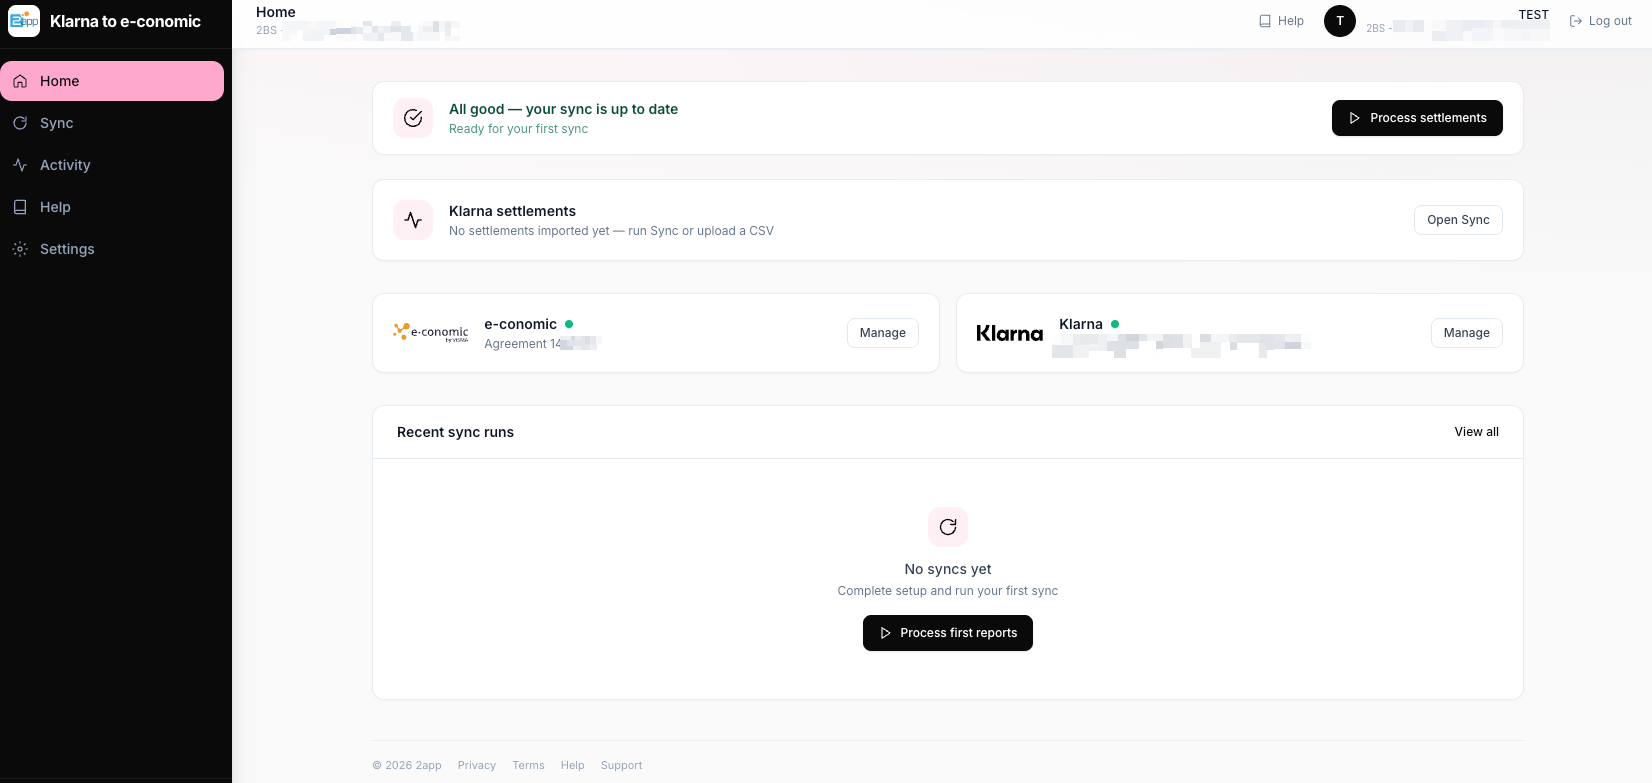Manage the Klarna connection
The image size is (1652, 783).
[x=1467, y=333]
